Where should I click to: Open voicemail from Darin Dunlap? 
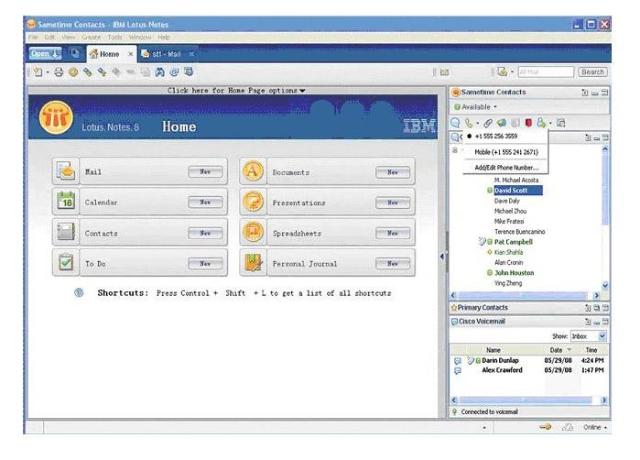tap(529, 360)
